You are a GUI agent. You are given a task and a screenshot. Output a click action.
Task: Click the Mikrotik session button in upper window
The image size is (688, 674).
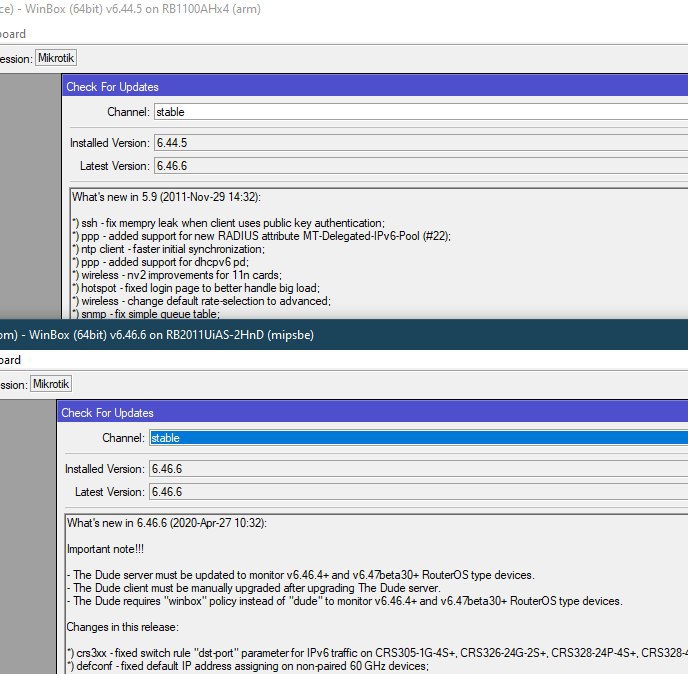[x=56, y=58]
